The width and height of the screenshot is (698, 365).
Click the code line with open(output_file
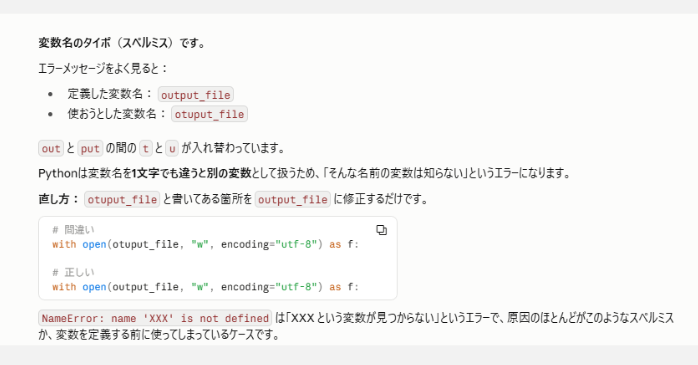point(205,287)
